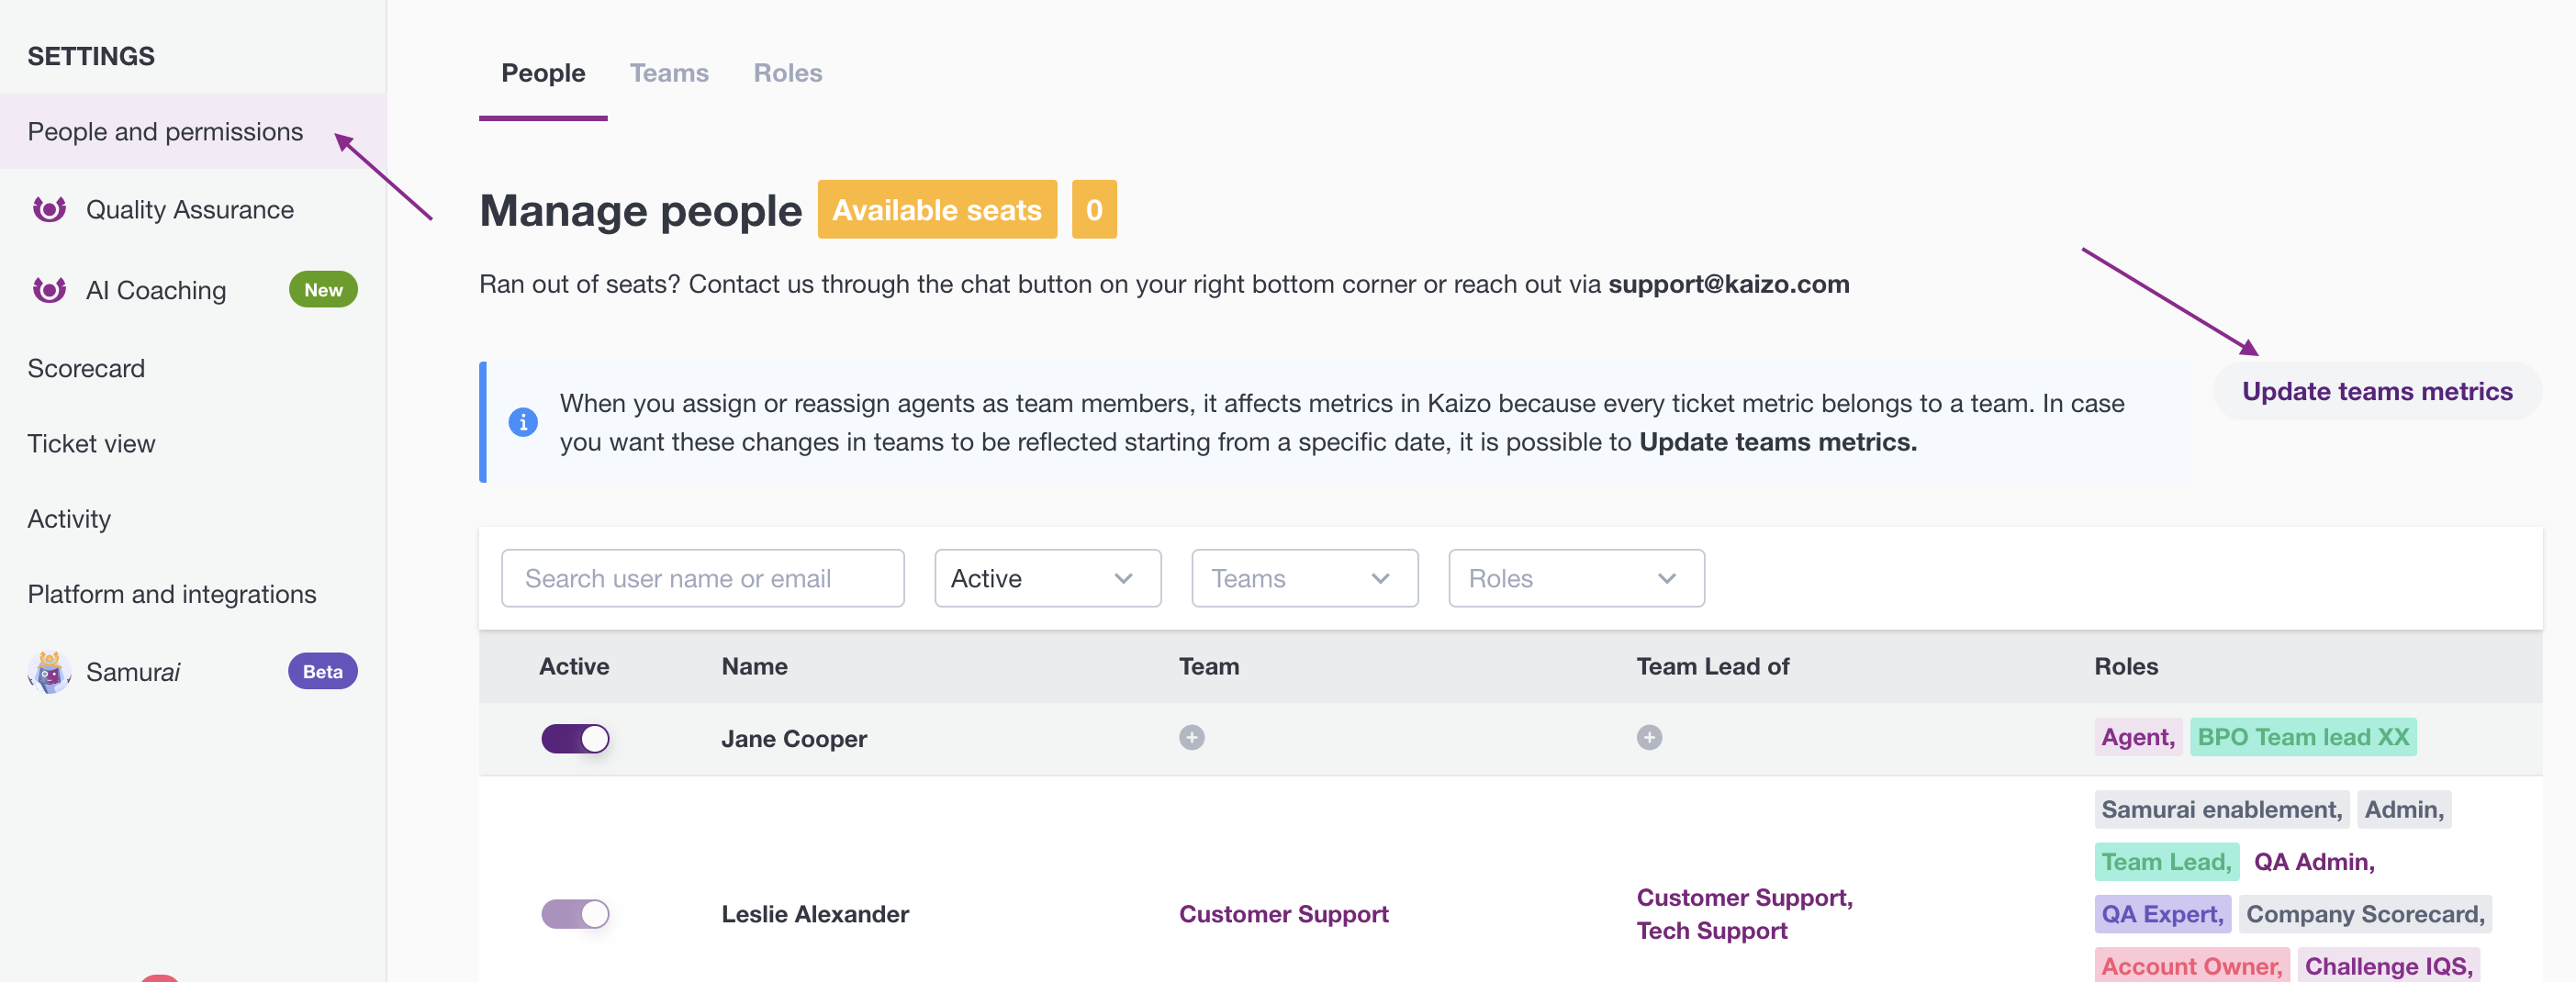Click Leslie Alexander's Customer Support team link

click(x=1284, y=914)
